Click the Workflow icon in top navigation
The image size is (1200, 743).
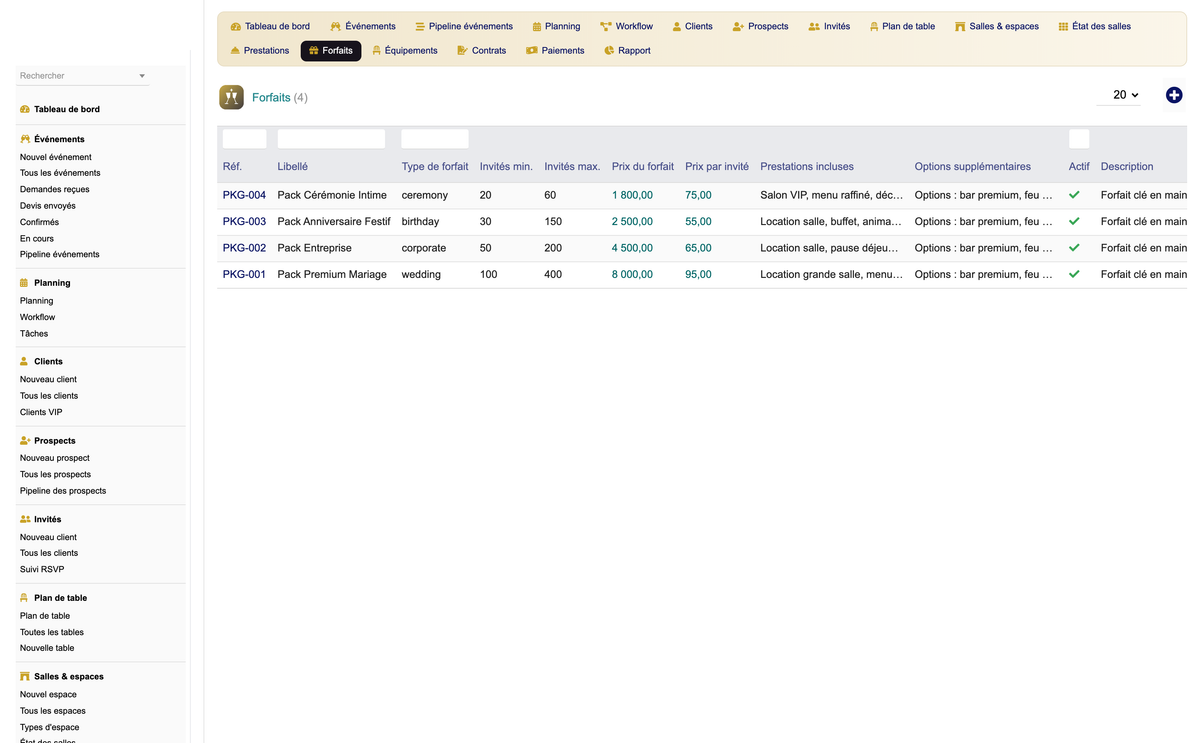[606, 26]
